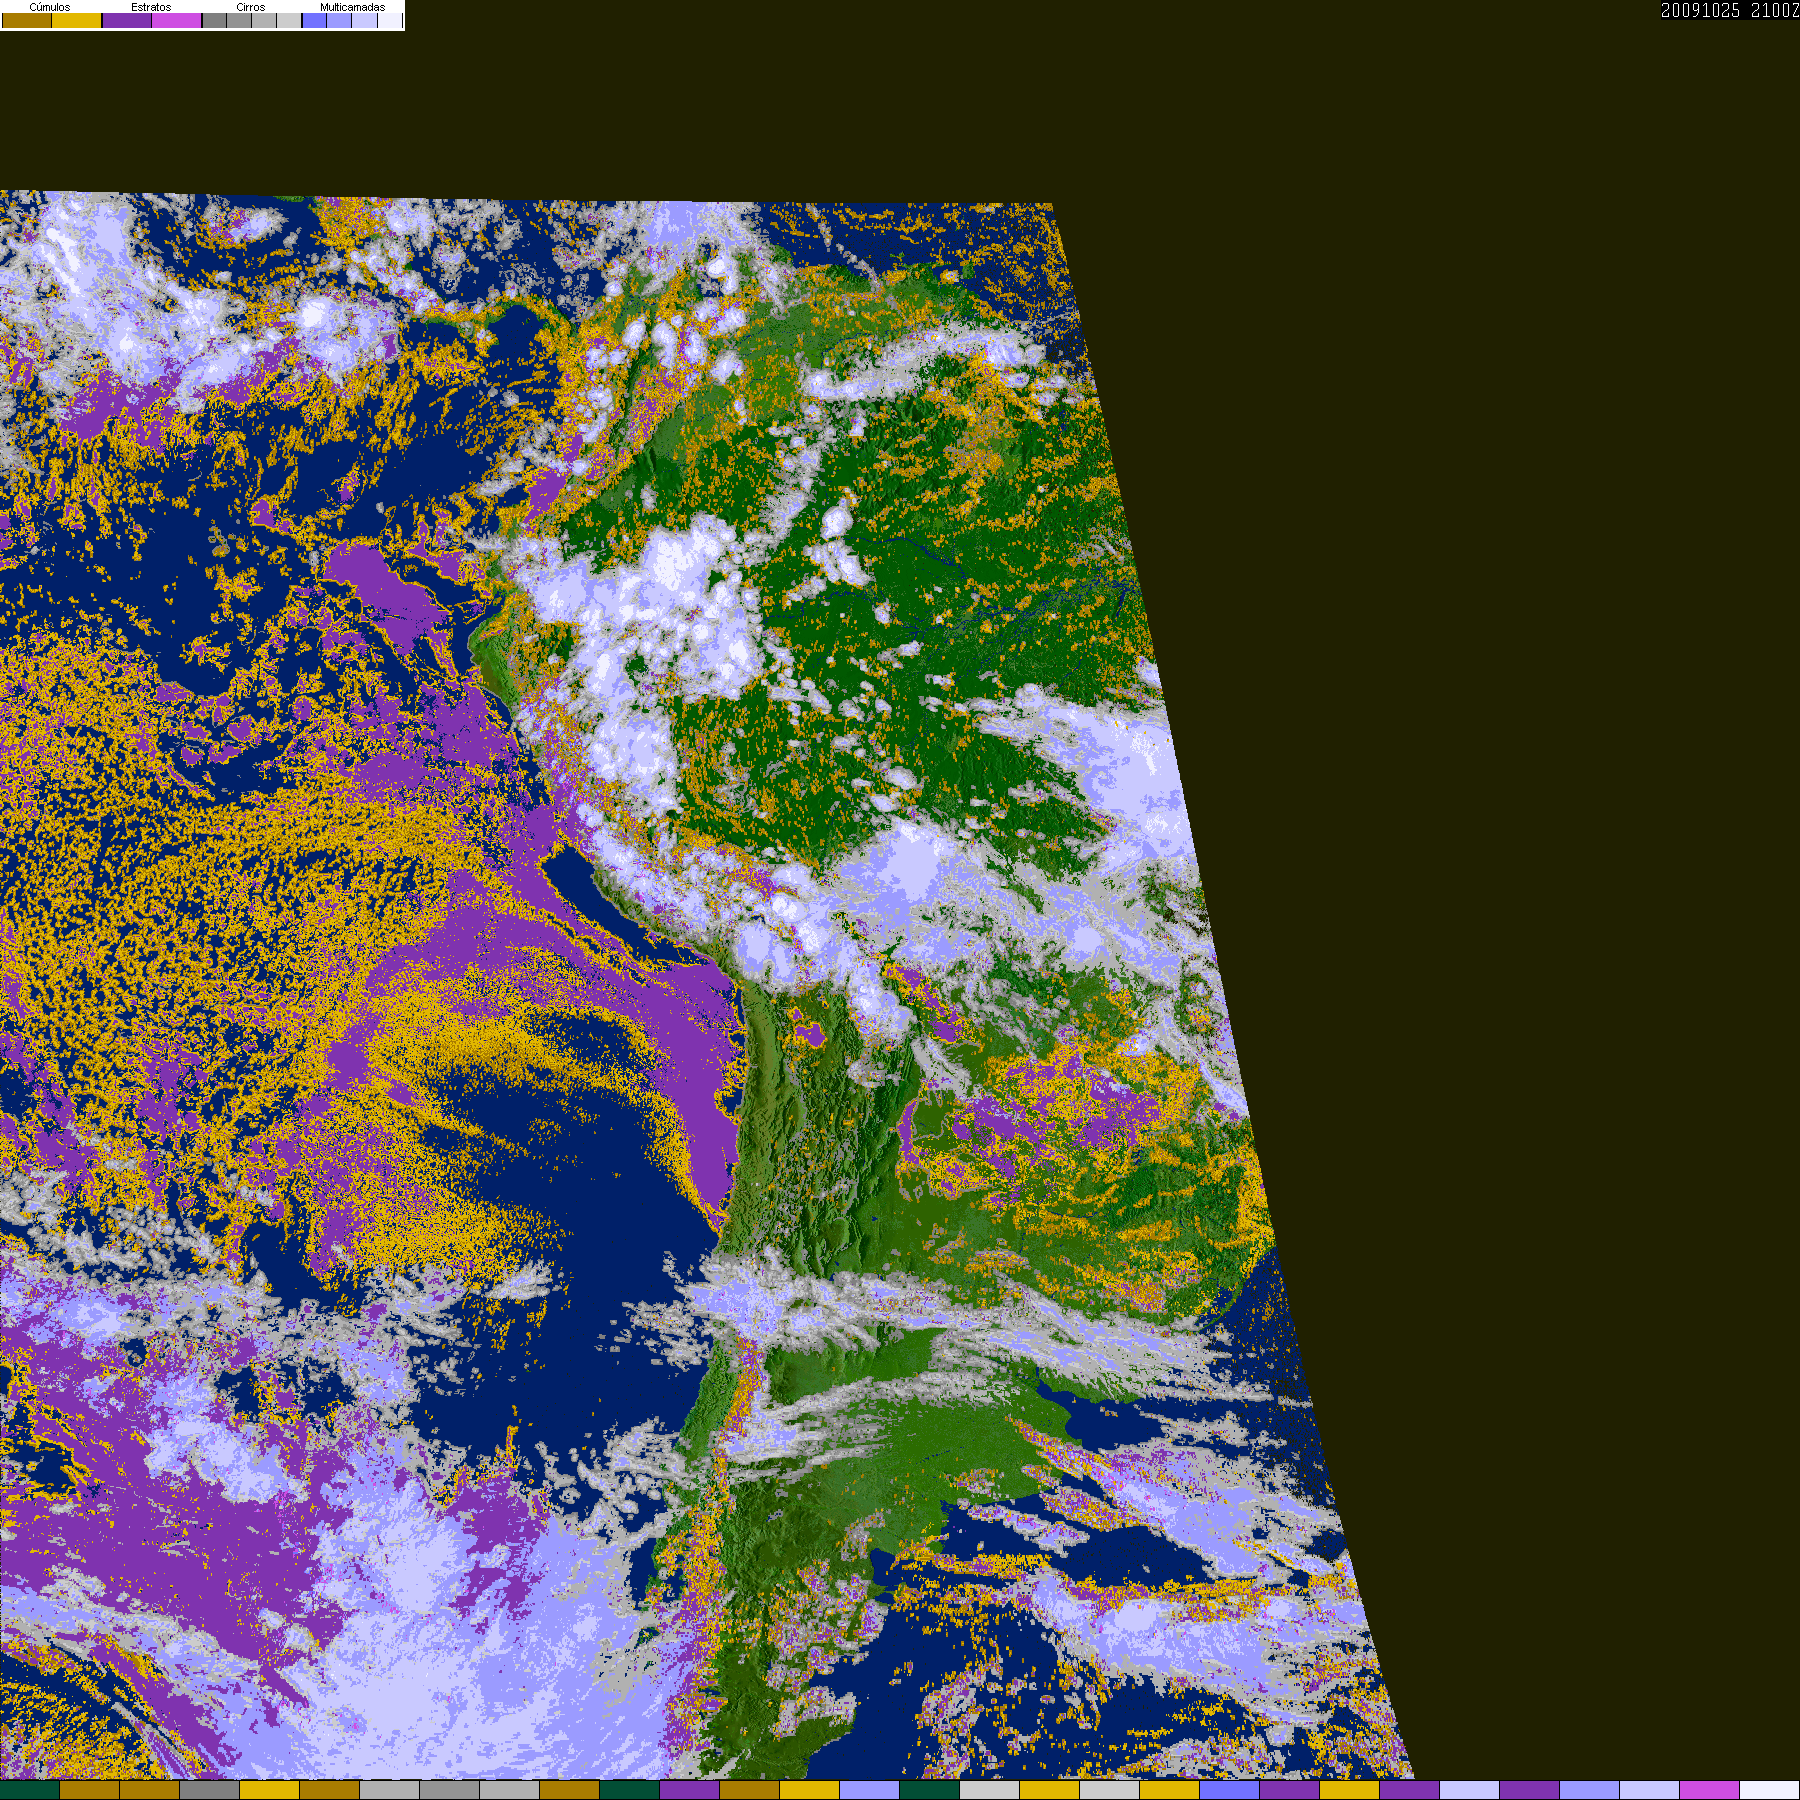Click the dark brown Cúmulos legend swatch
1800x1800 pixels.
click(27, 20)
